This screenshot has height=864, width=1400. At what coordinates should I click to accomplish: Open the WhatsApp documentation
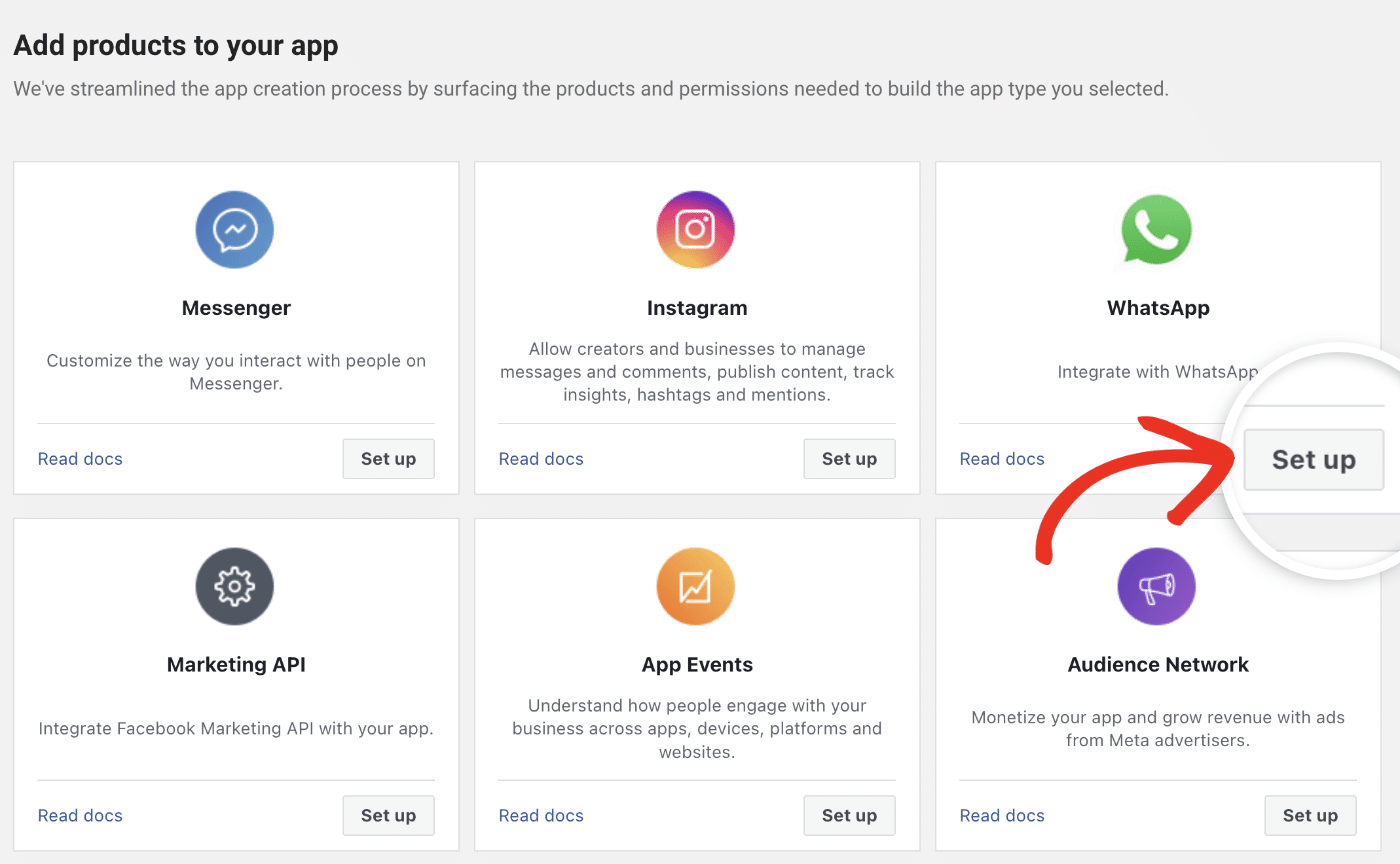(1002, 458)
